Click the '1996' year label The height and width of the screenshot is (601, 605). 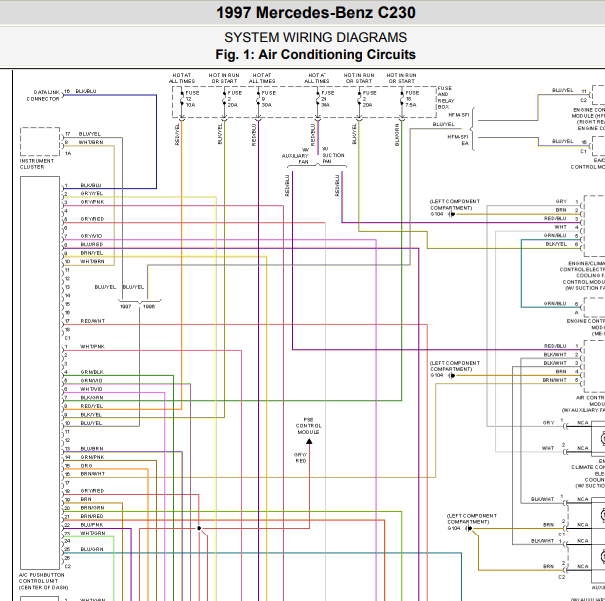149,306
